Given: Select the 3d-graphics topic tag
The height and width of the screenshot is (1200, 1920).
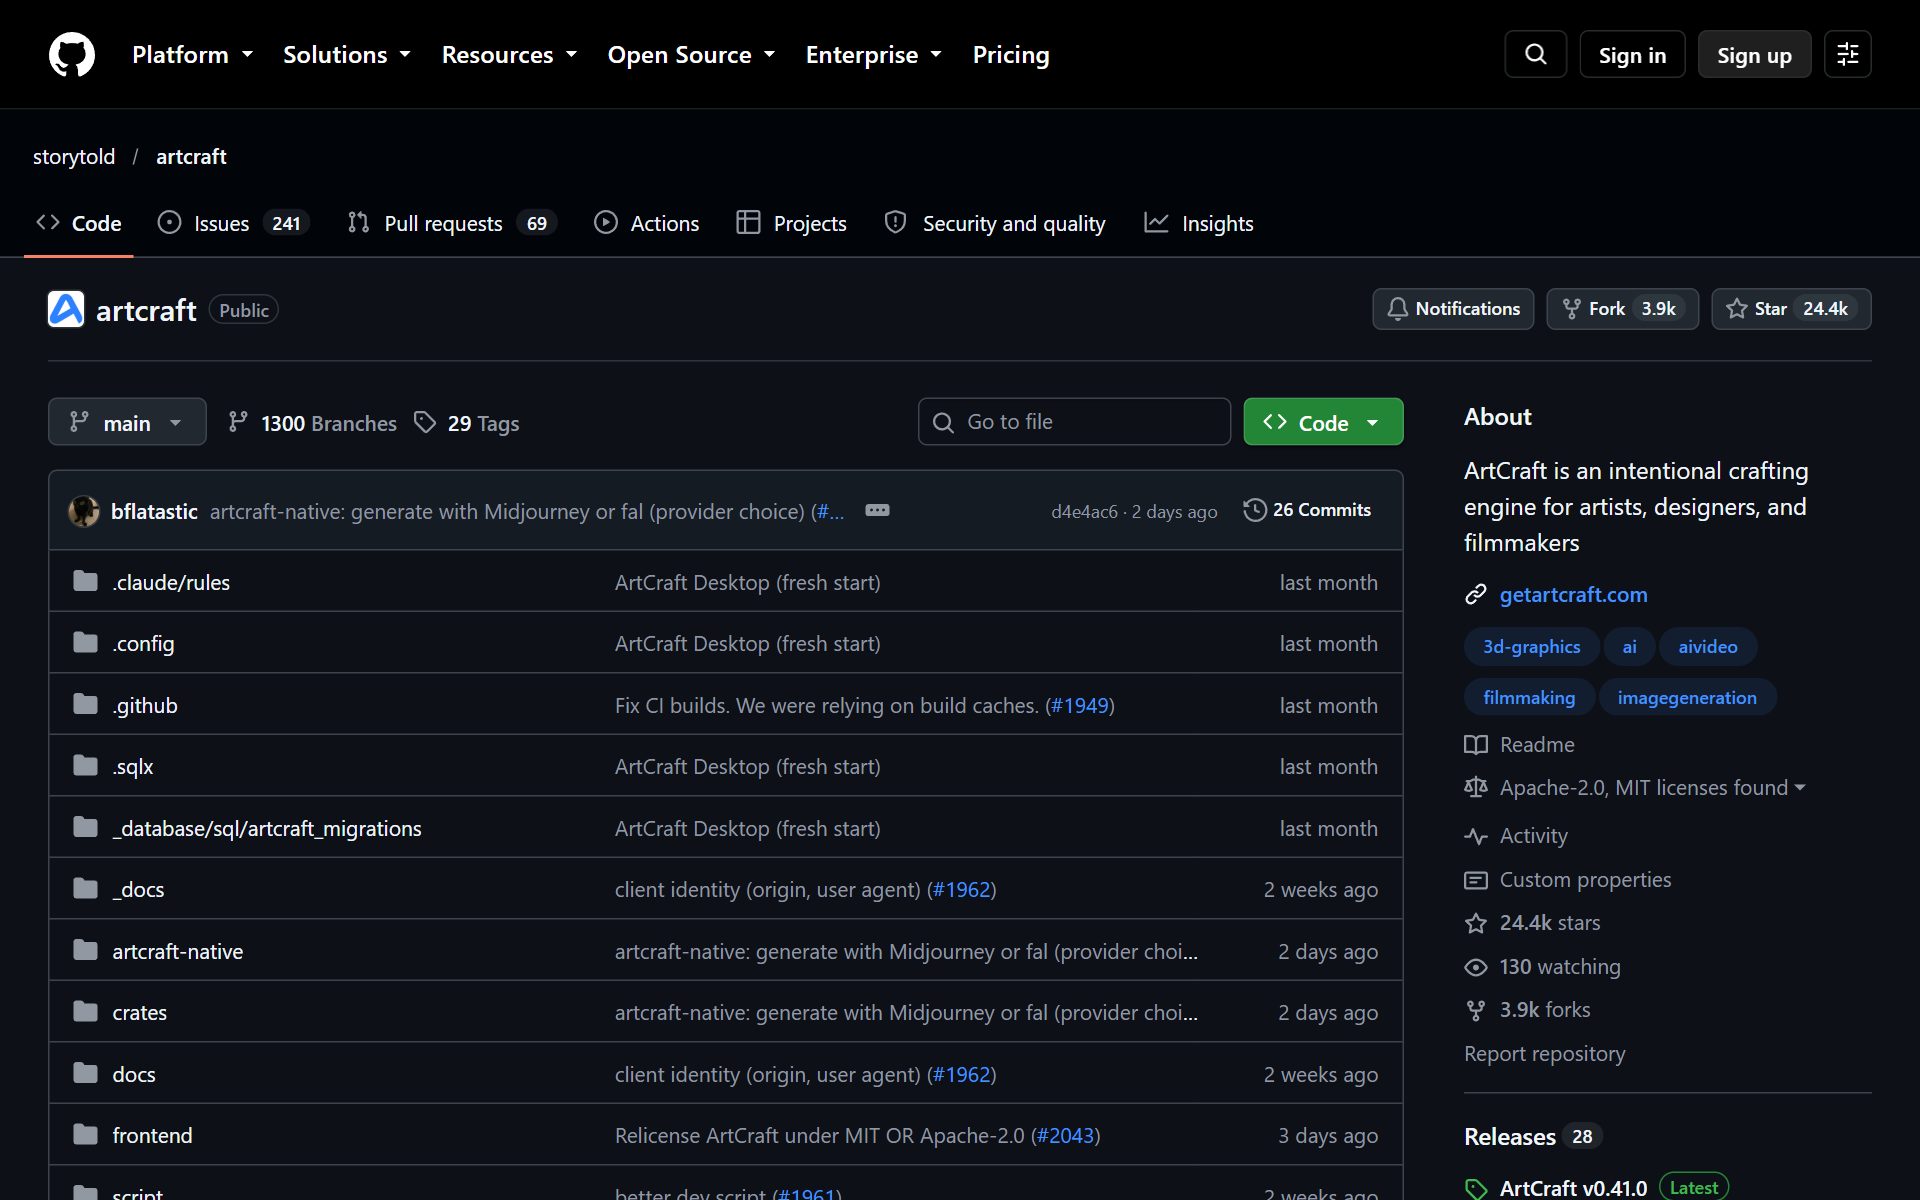Looking at the screenshot, I should [x=1531, y=647].
